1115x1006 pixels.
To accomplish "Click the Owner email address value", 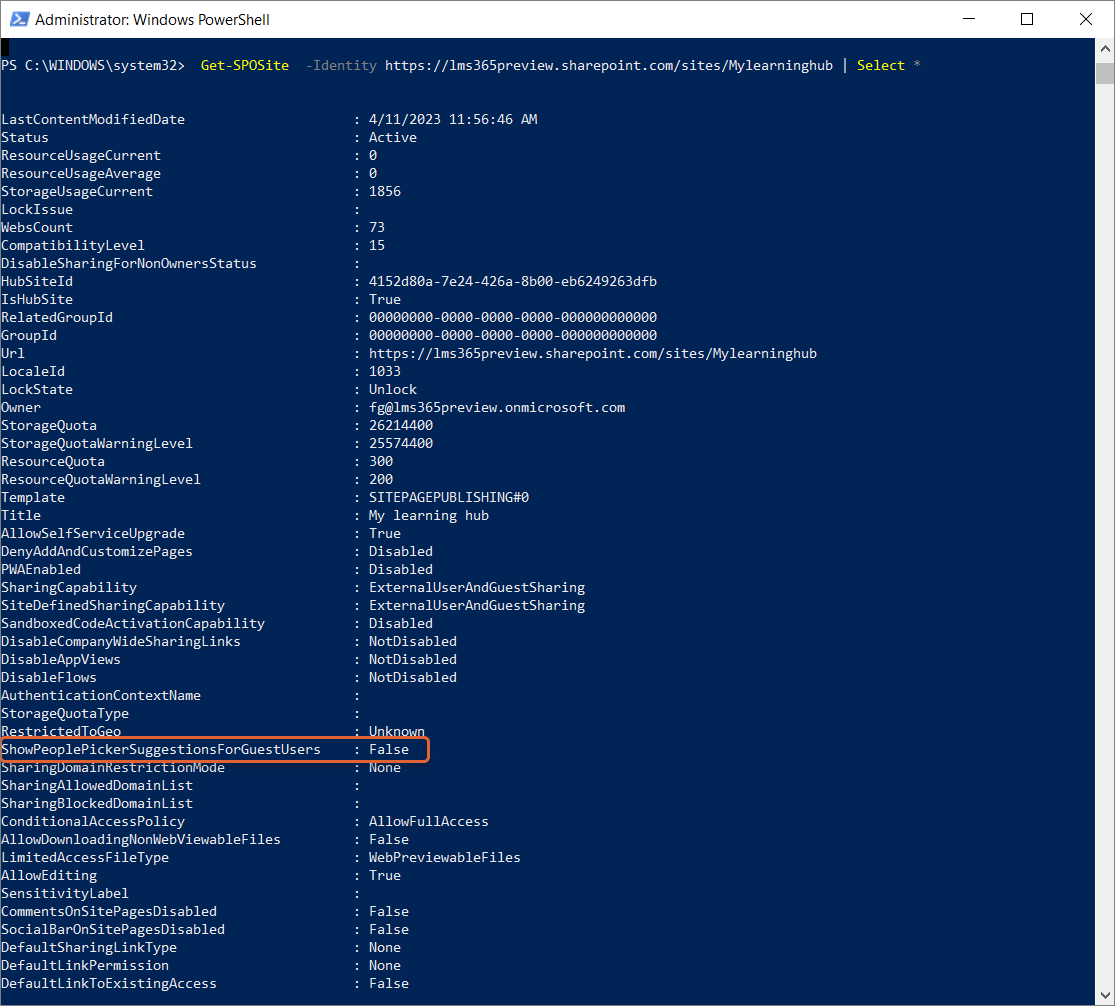I will pyautogui.click(x=497, y=408).
